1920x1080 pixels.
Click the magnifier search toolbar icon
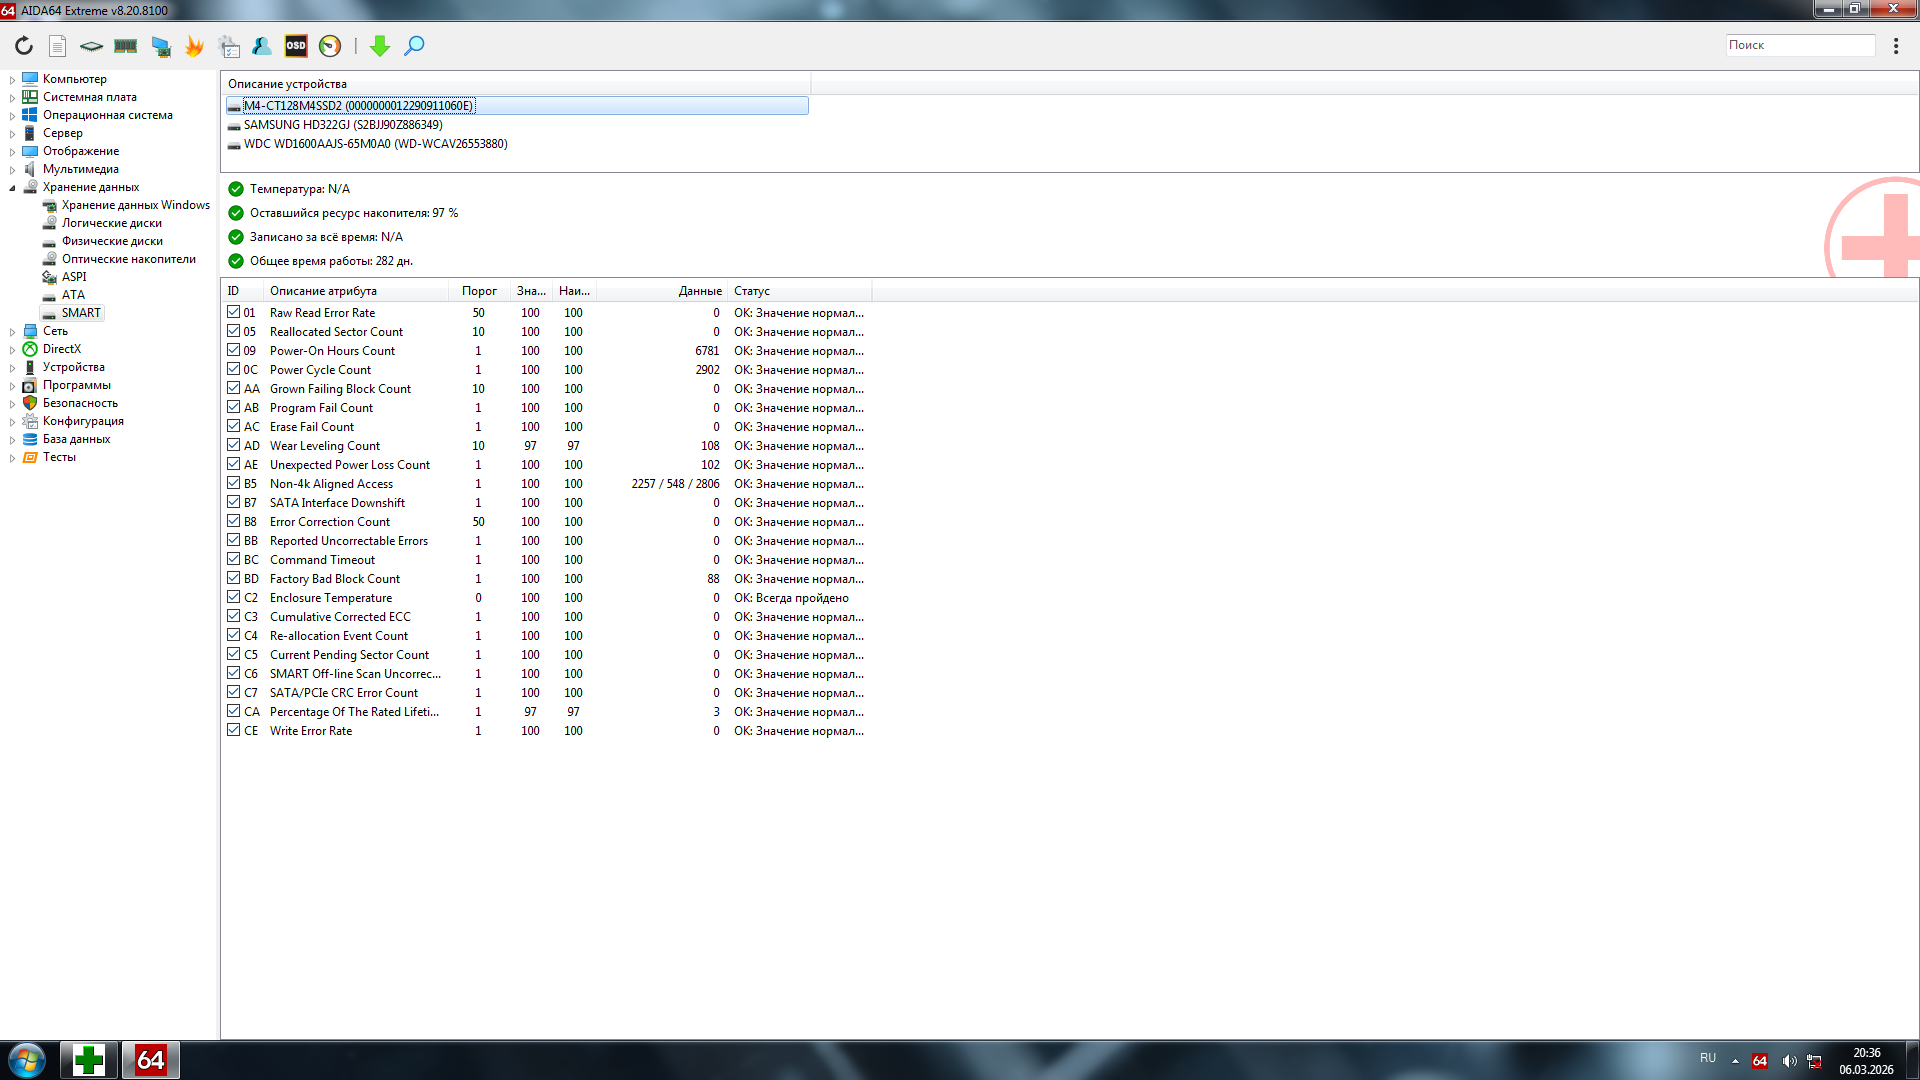(x=414, y=46)
